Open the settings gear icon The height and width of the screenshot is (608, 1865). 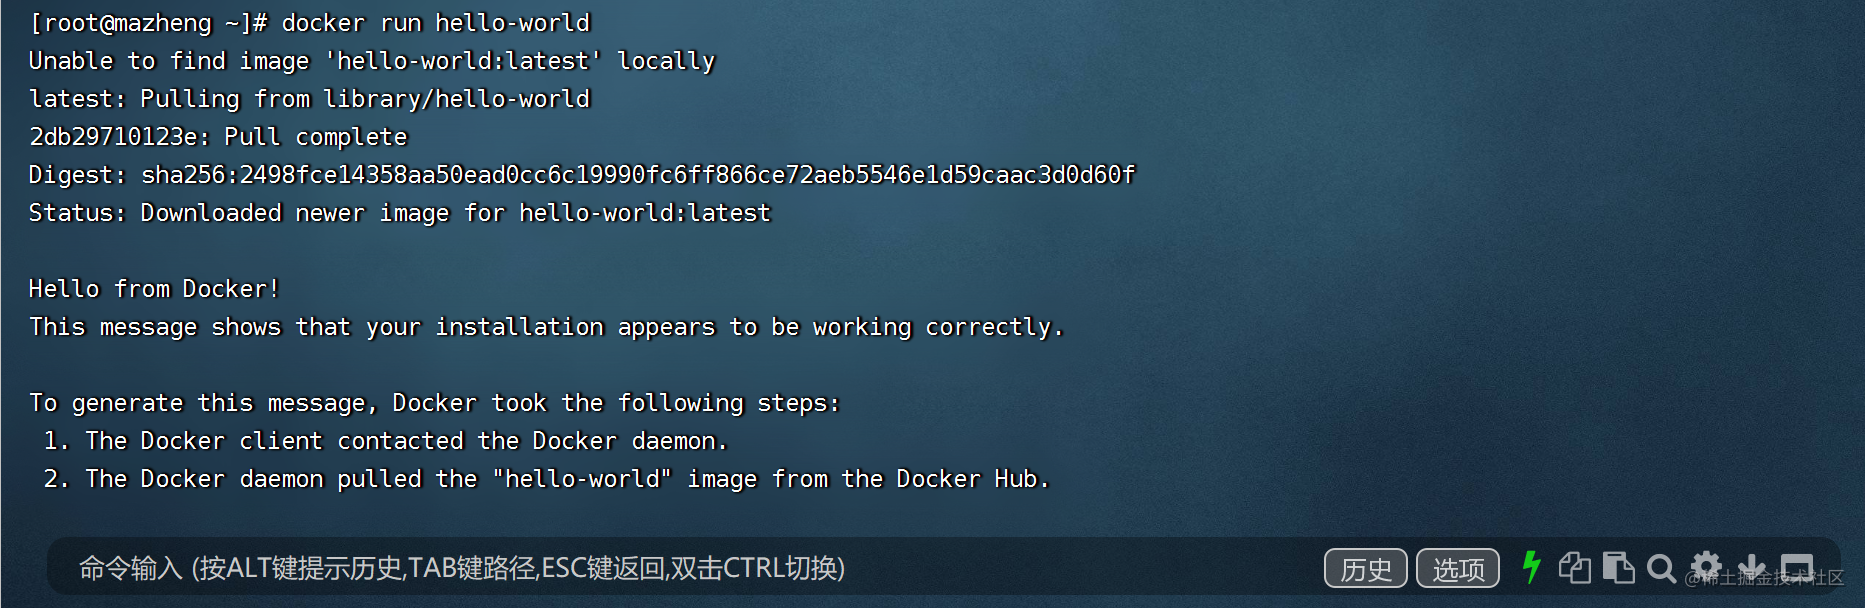tap(1706, 566)
